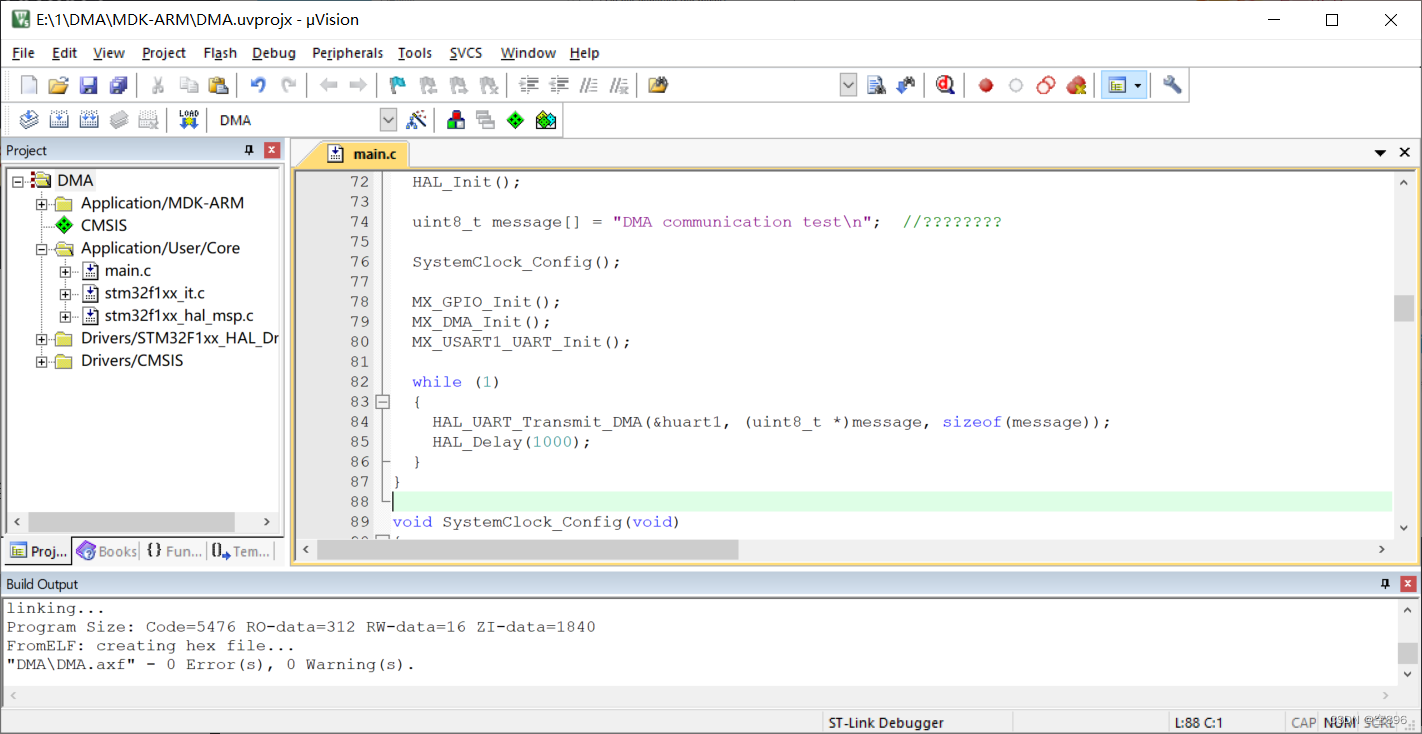Expand stm32f1xx_it.c tree node
This screenshot has height=734, width=1422.
[66, 293]
